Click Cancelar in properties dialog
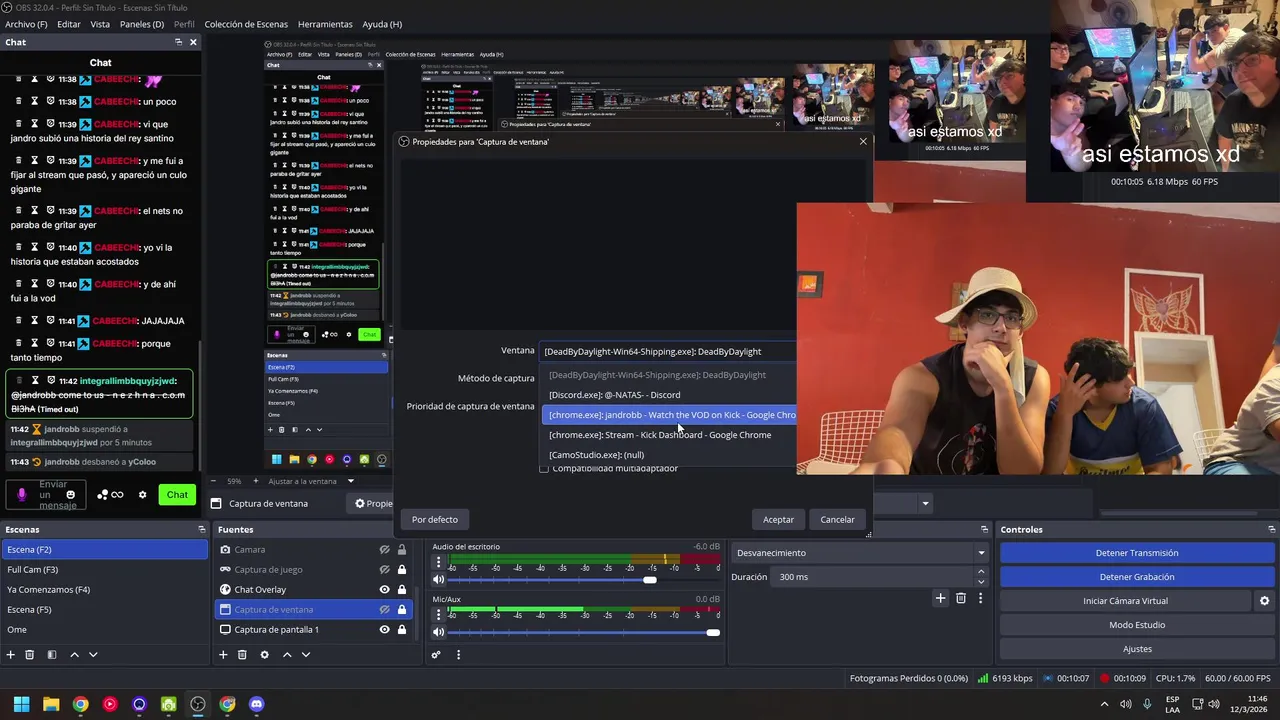 837,519
